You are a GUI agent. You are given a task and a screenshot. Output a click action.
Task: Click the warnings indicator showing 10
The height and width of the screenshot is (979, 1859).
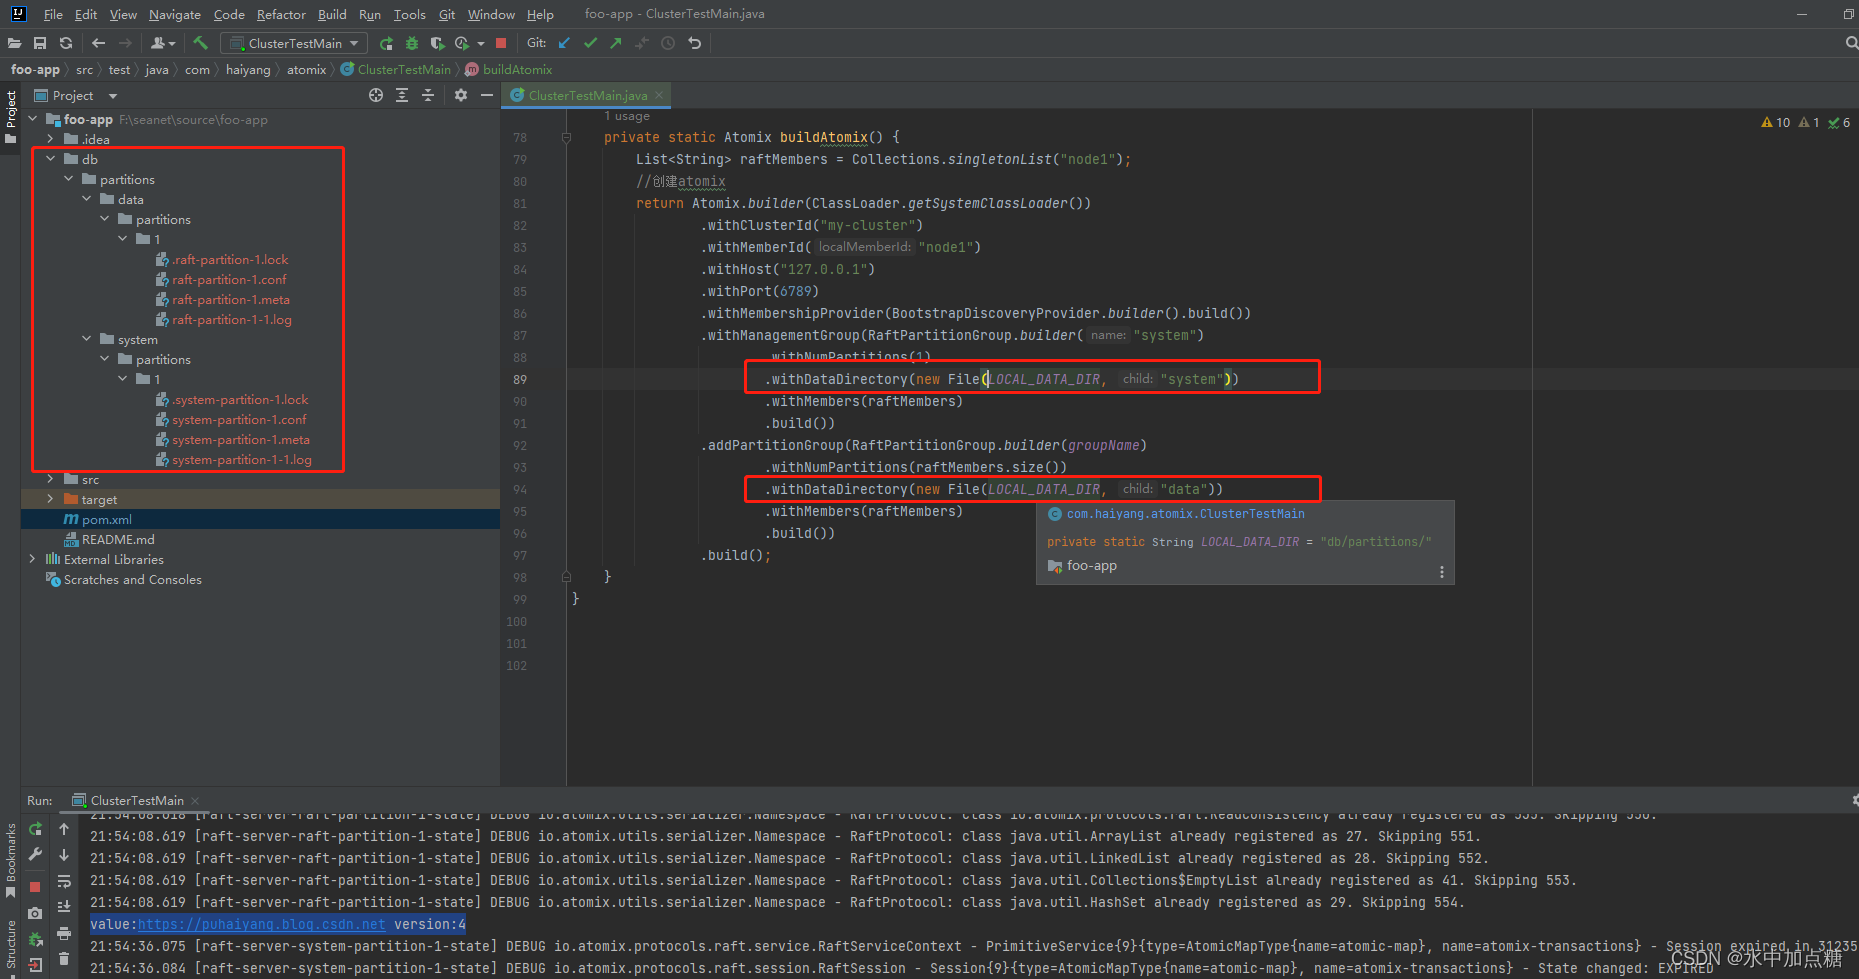click(1775, 122)
